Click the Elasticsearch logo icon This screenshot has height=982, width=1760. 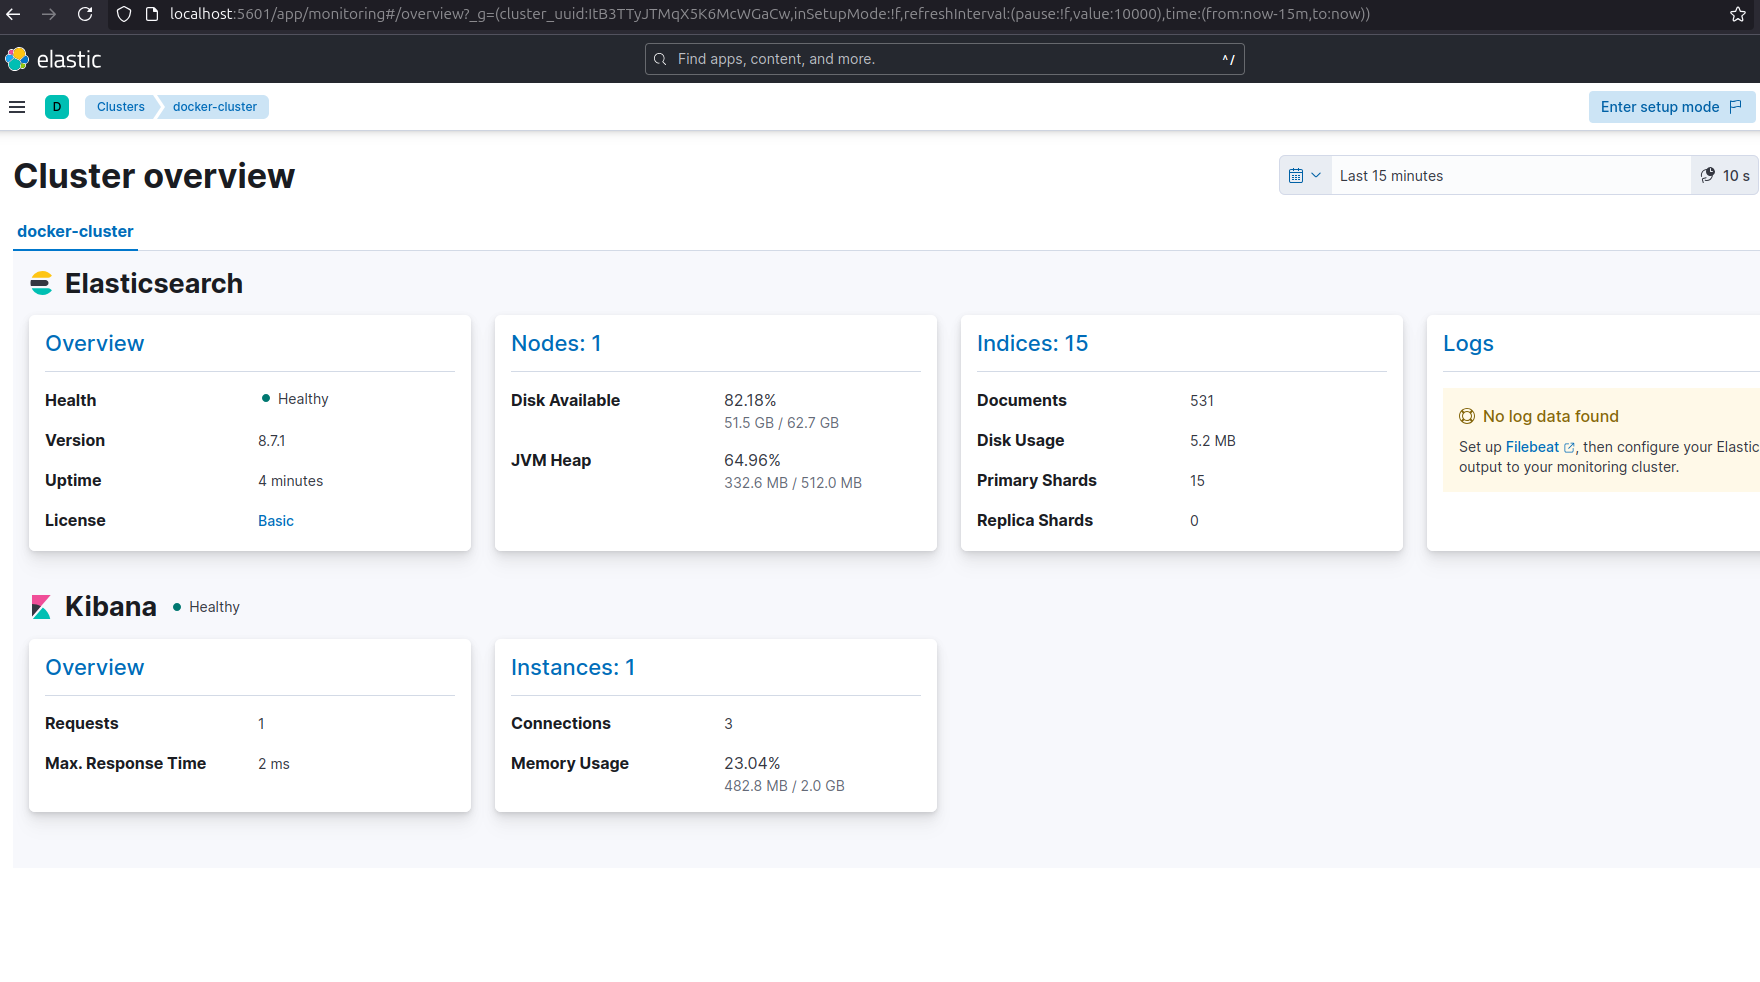point(41,284)
